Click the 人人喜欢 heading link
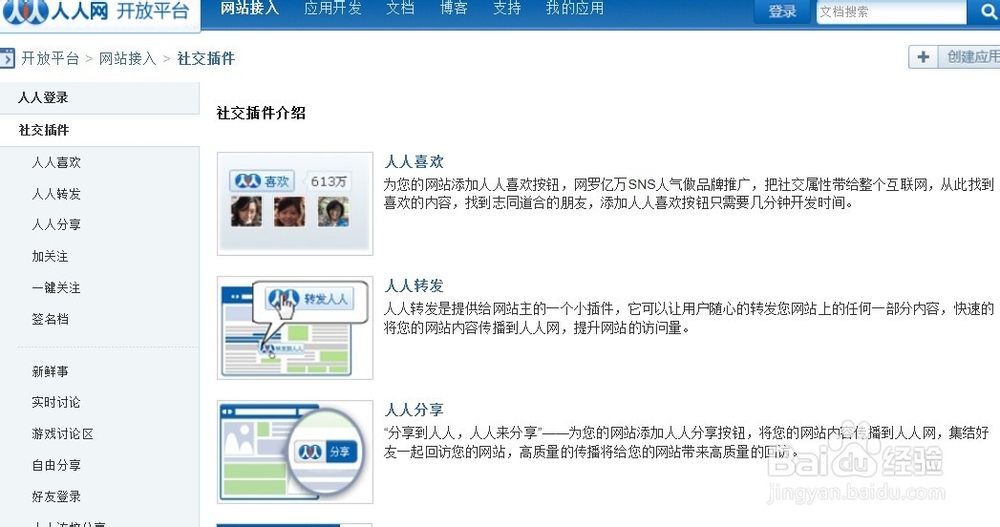 [414, 162]
